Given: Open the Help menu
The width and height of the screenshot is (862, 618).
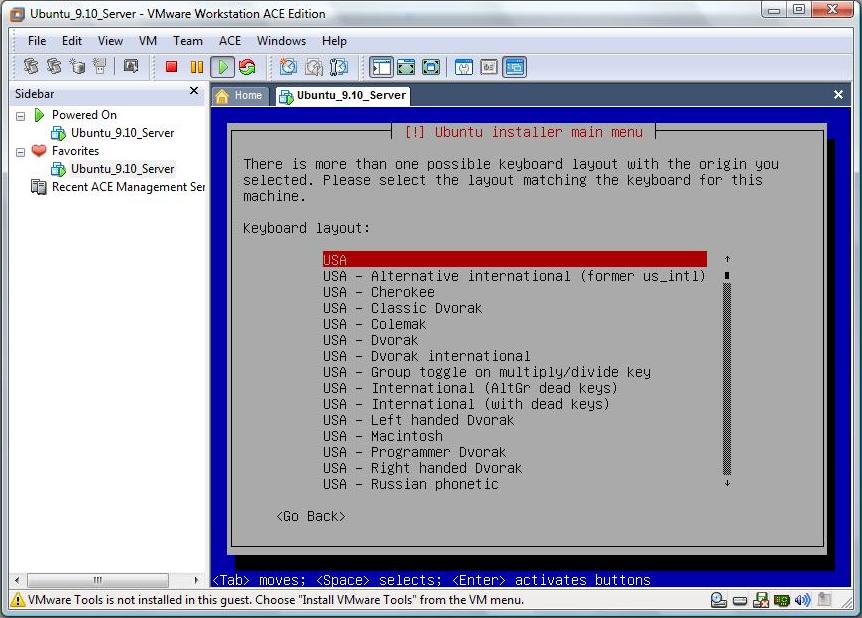Looking at the screenshot, I should (x=334, y=41).
